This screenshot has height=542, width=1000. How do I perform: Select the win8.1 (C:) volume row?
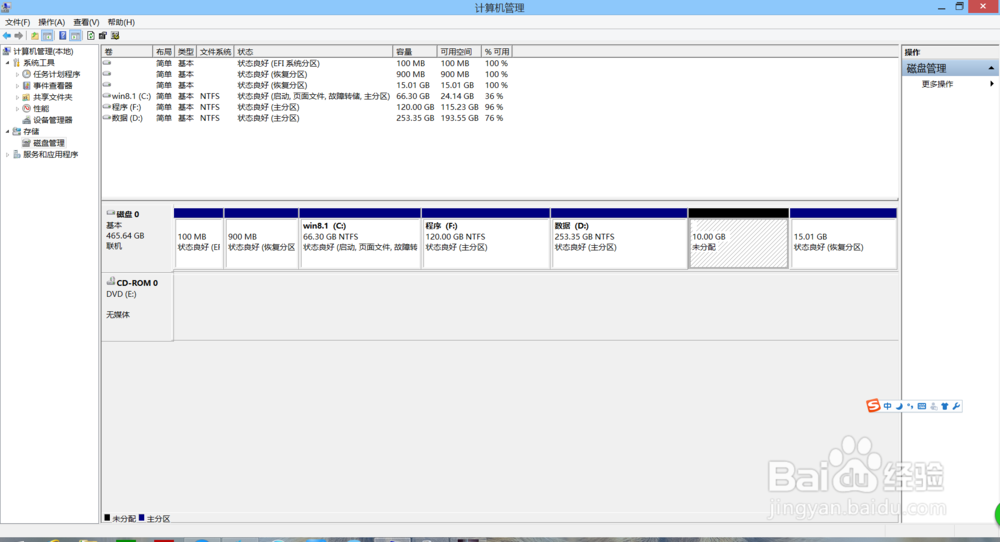point(306,96)
